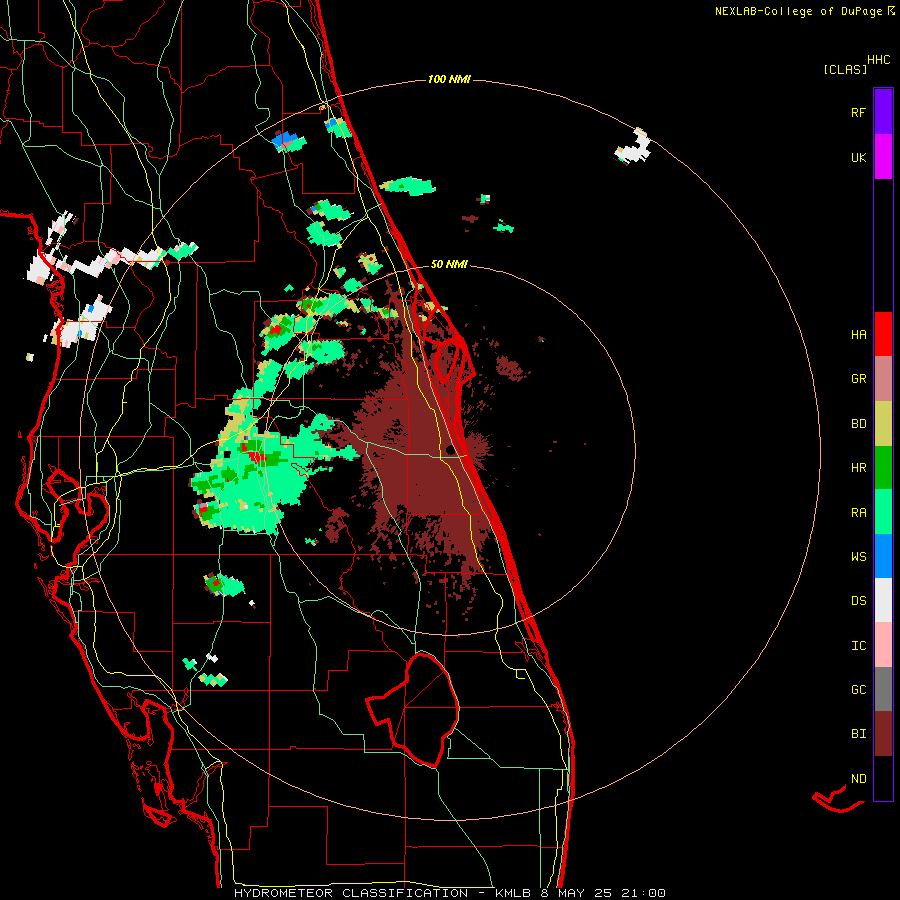
Task: Select the GC gray legend swatch
Action: point(883,689)
